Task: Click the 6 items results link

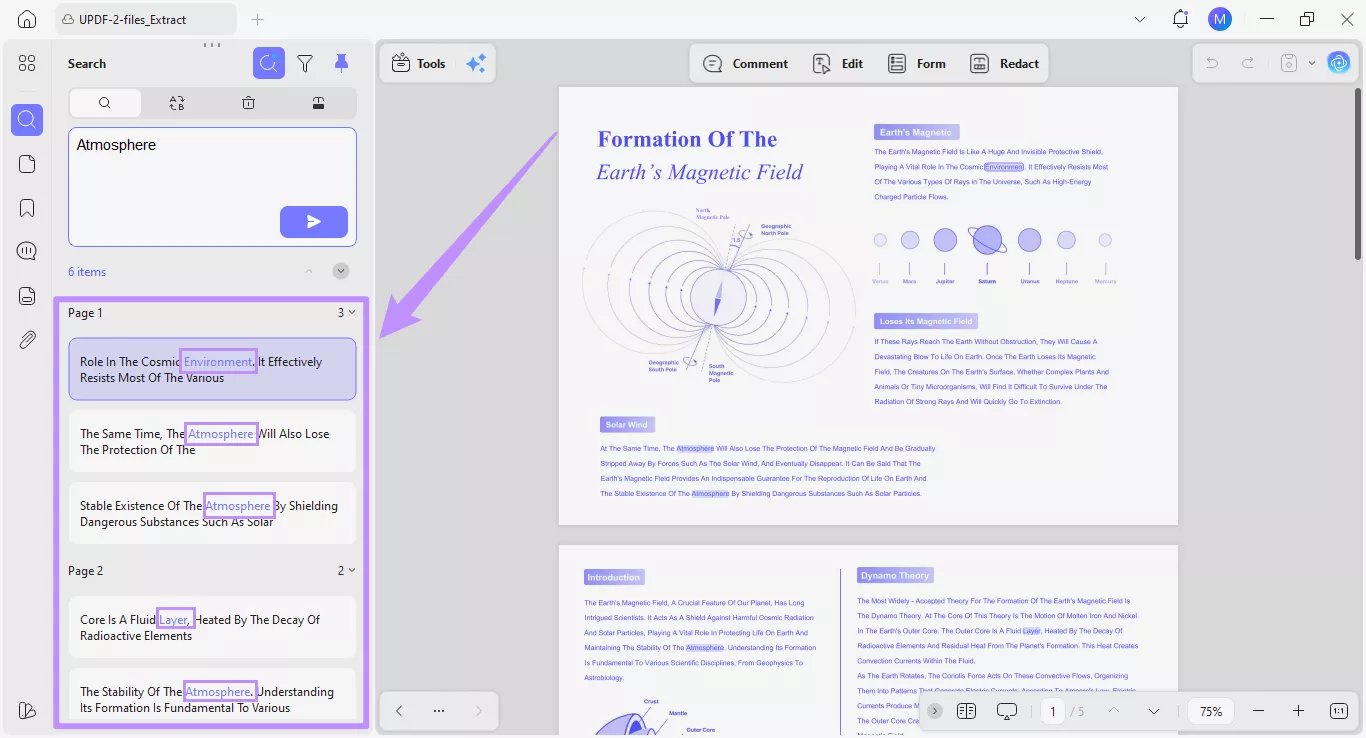Action: (x=86, y=271)
